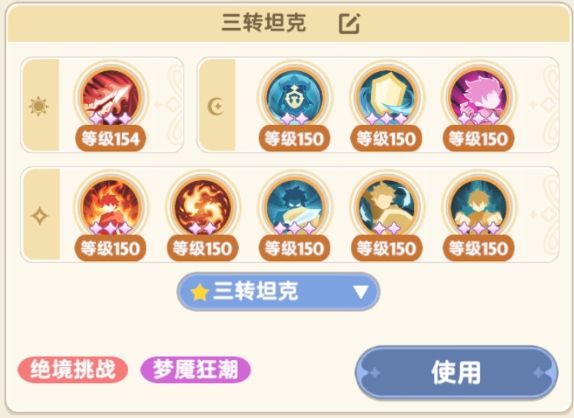Pick the pink-haired character skill icon

(x=478, y=97)
